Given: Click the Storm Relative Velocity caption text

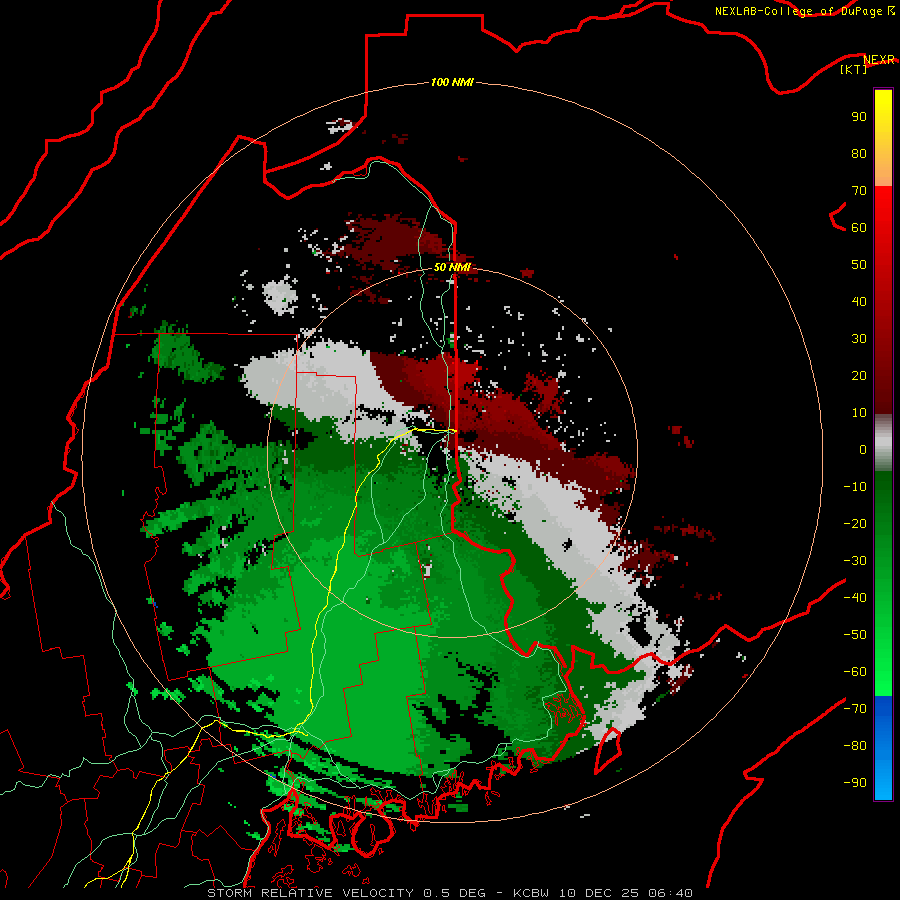Looking at the screenshot, I should [449, 893].
